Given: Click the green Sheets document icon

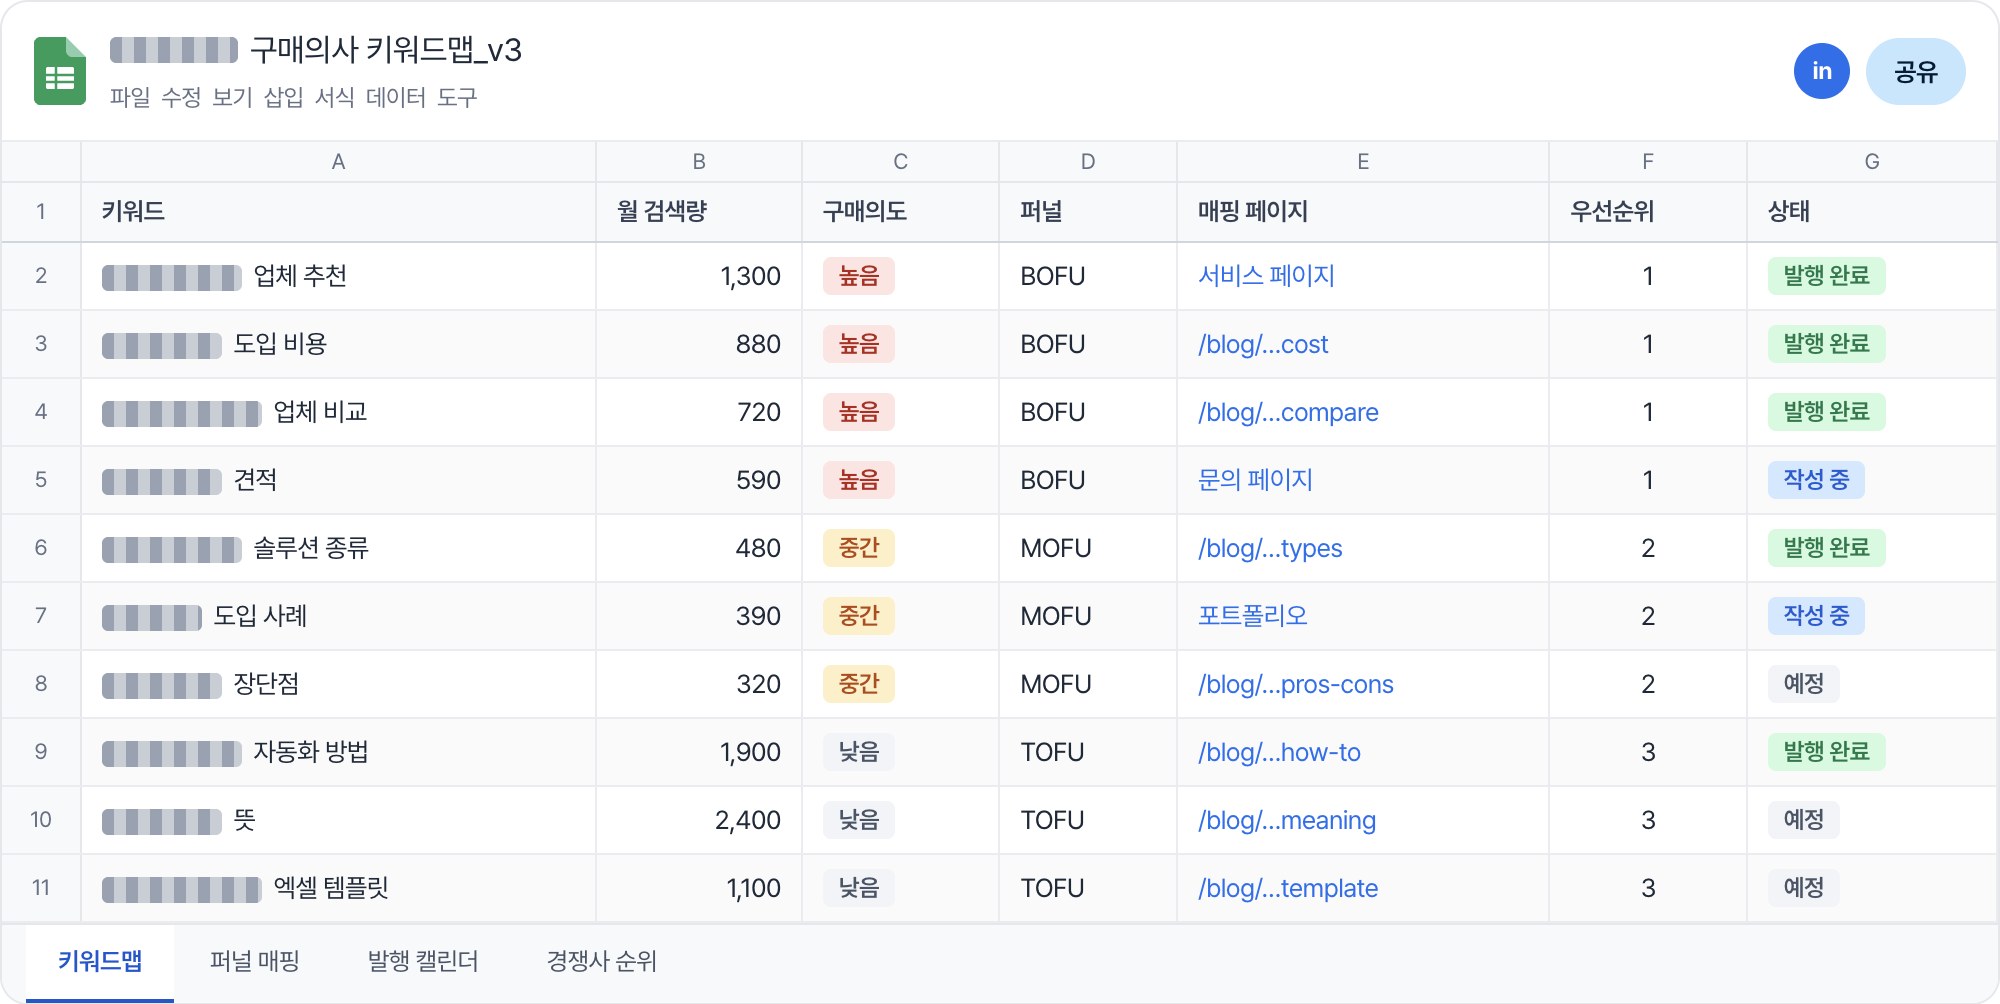Looking at the screenshot, I should pos(60,71).
